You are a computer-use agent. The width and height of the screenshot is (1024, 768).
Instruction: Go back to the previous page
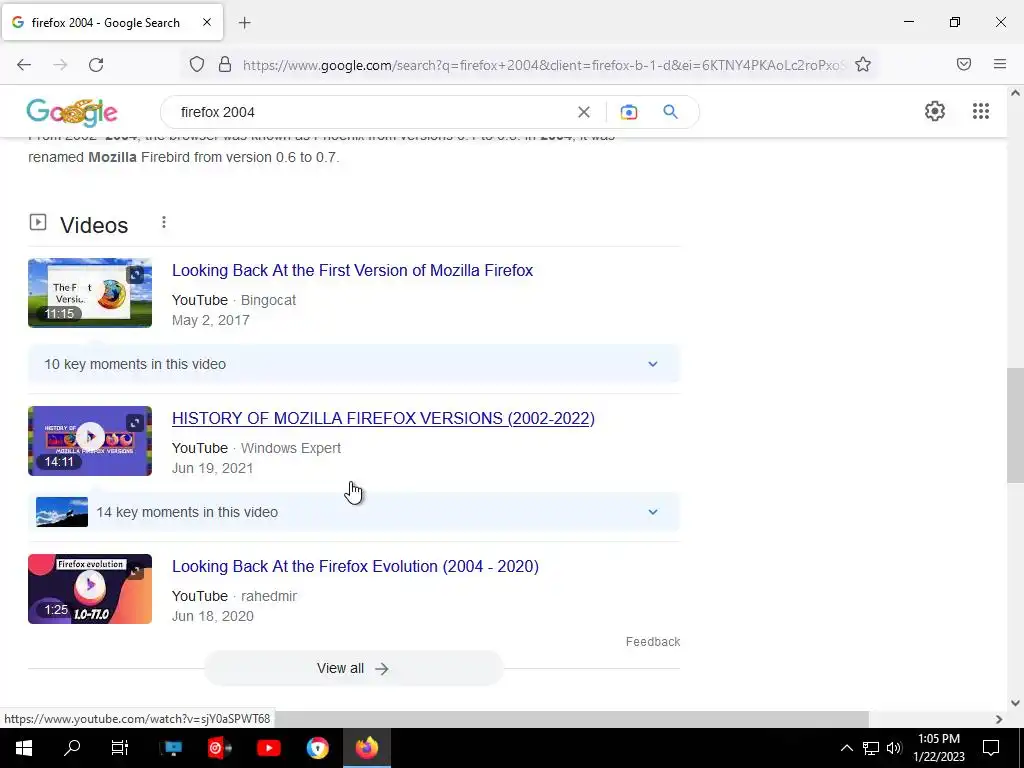[x=24, y=65]
